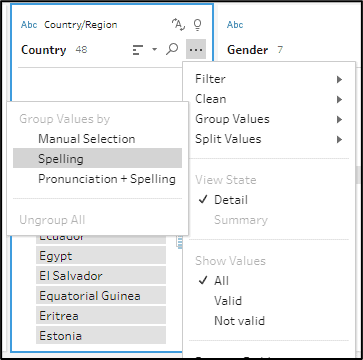
Task: Click the menu scrollbar thumb
Action: point(358,175)
